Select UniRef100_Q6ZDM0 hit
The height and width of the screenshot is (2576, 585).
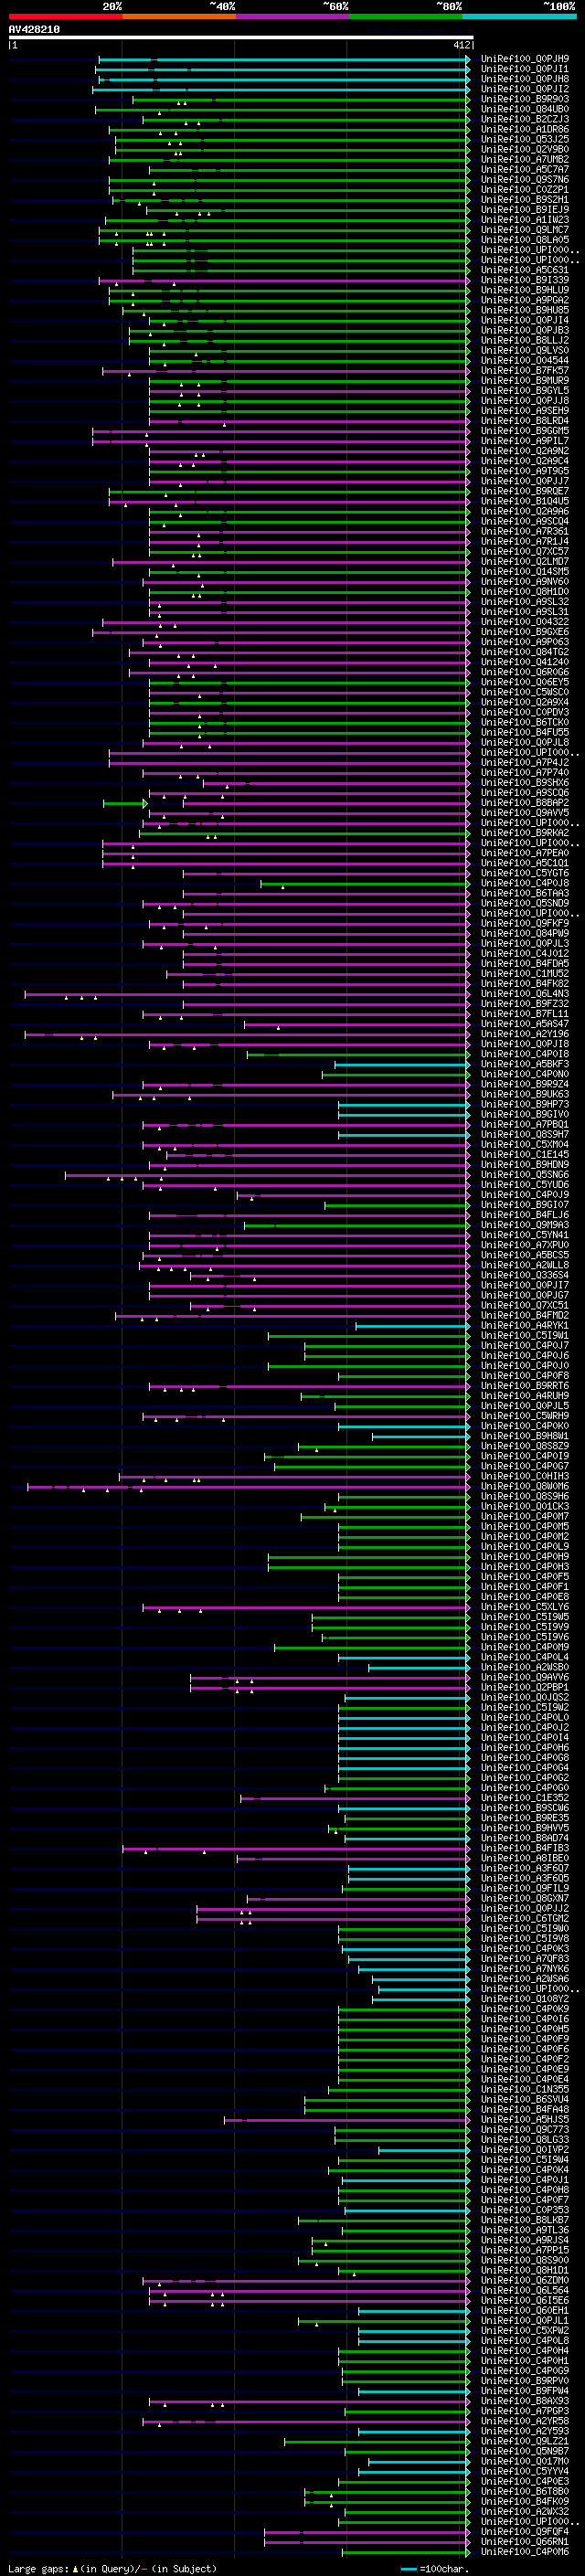pyautogui.click(x=525, y=2281)
